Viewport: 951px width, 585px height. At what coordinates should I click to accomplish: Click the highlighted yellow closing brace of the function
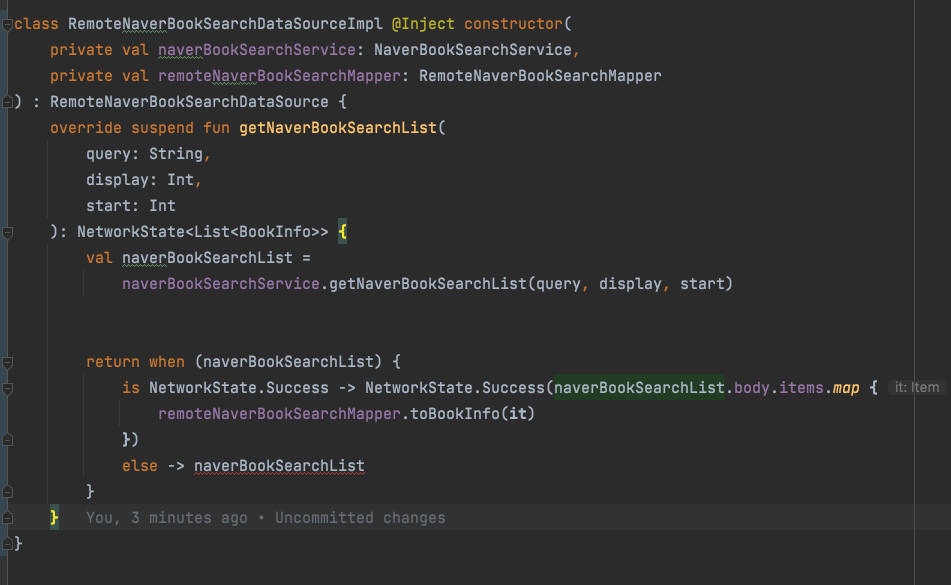54,517
